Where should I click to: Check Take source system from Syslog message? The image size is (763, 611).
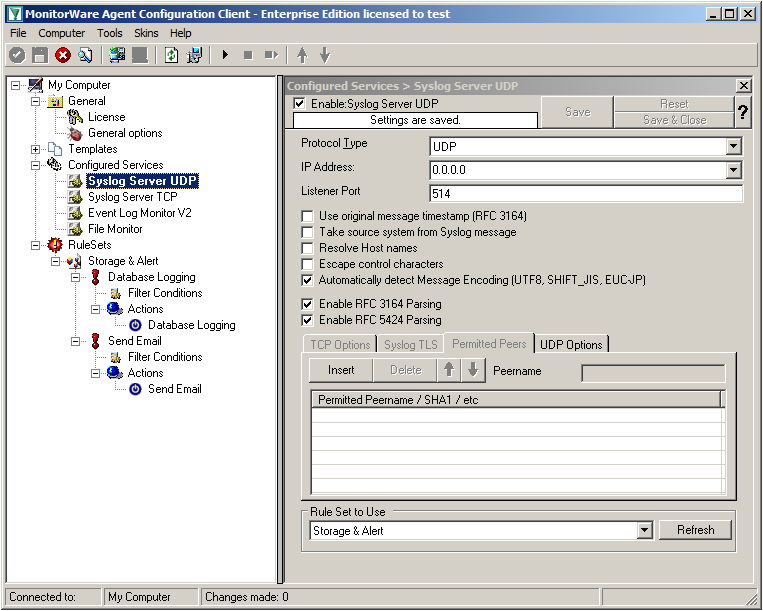[307, 232]
